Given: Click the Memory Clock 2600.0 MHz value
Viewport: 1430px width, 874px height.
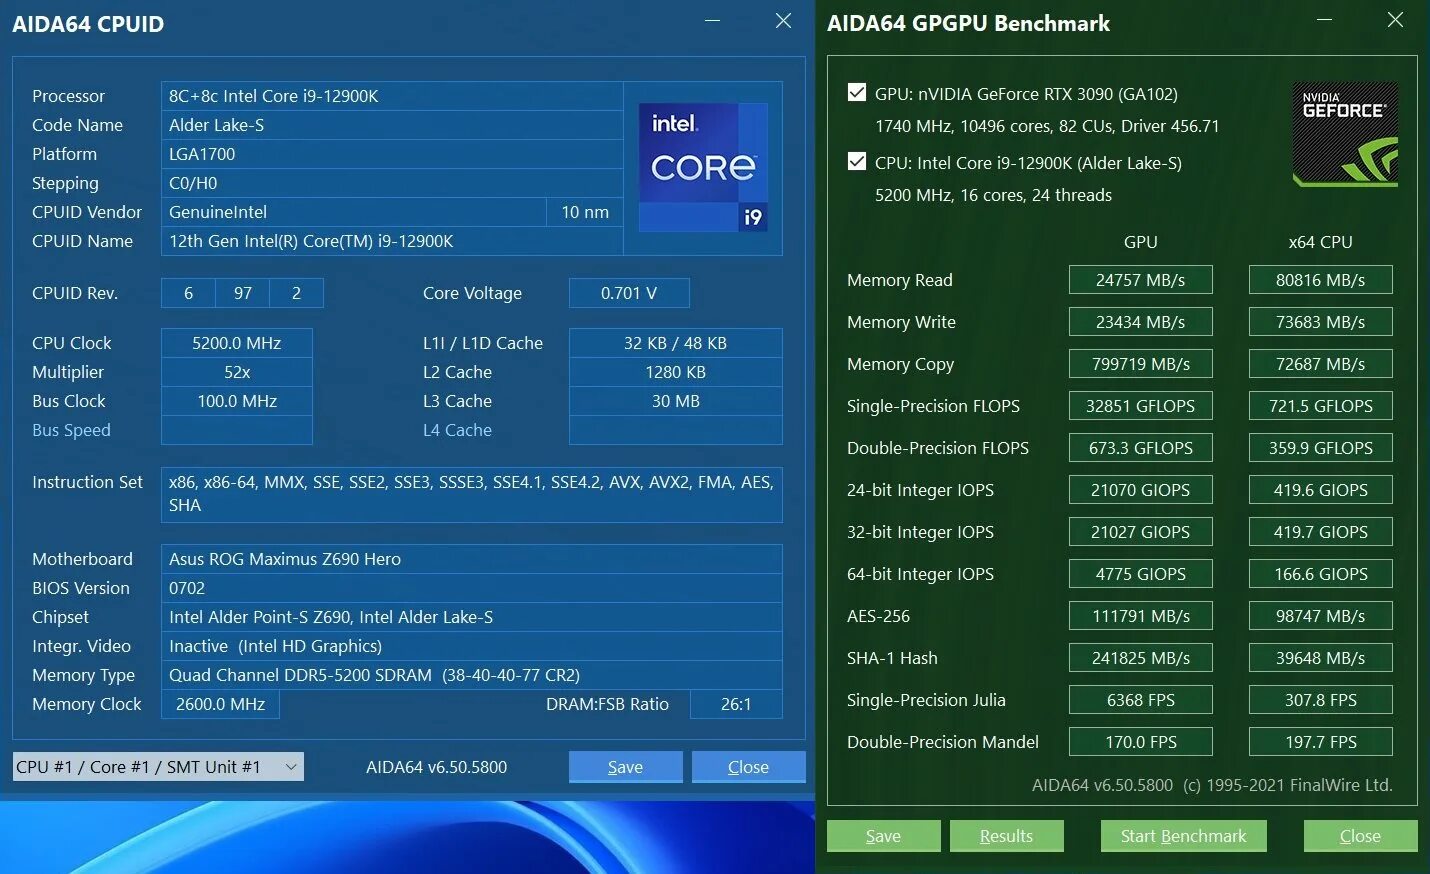Looking at the screenshot, I should (x=220, y=704).
